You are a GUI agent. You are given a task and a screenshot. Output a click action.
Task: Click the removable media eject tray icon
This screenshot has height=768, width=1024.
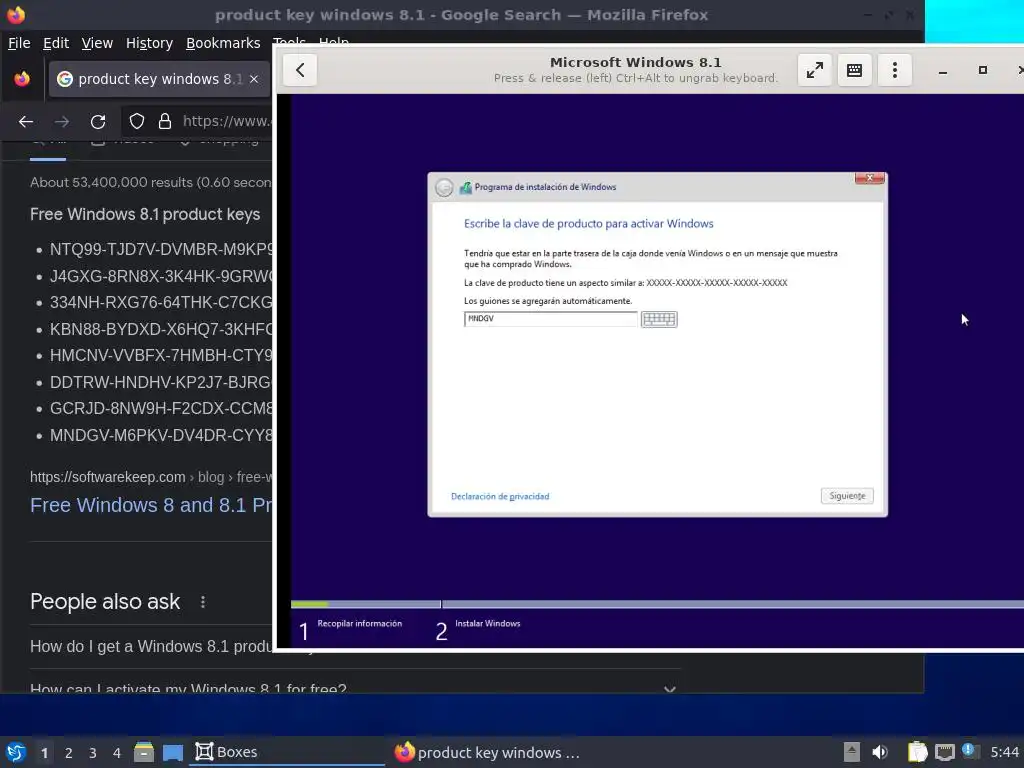pos(851,752)
